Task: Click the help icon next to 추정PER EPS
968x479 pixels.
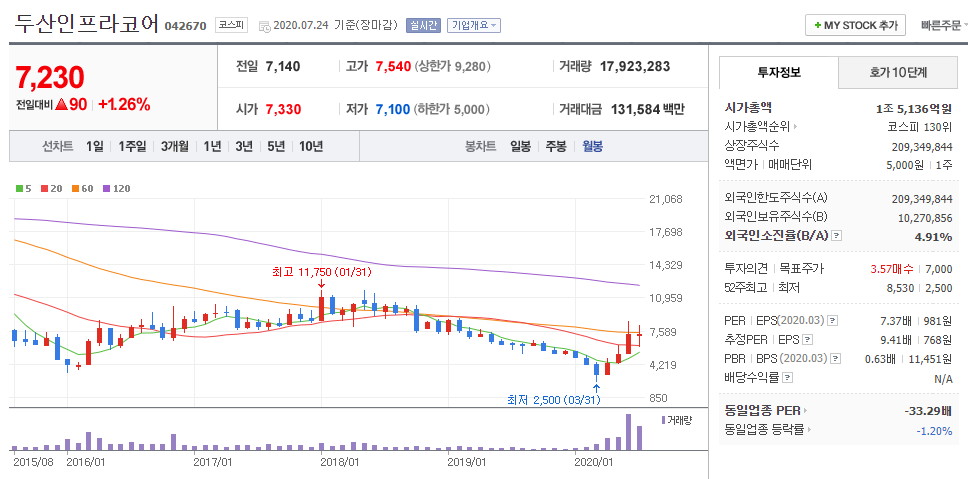Action: [807, 339]
